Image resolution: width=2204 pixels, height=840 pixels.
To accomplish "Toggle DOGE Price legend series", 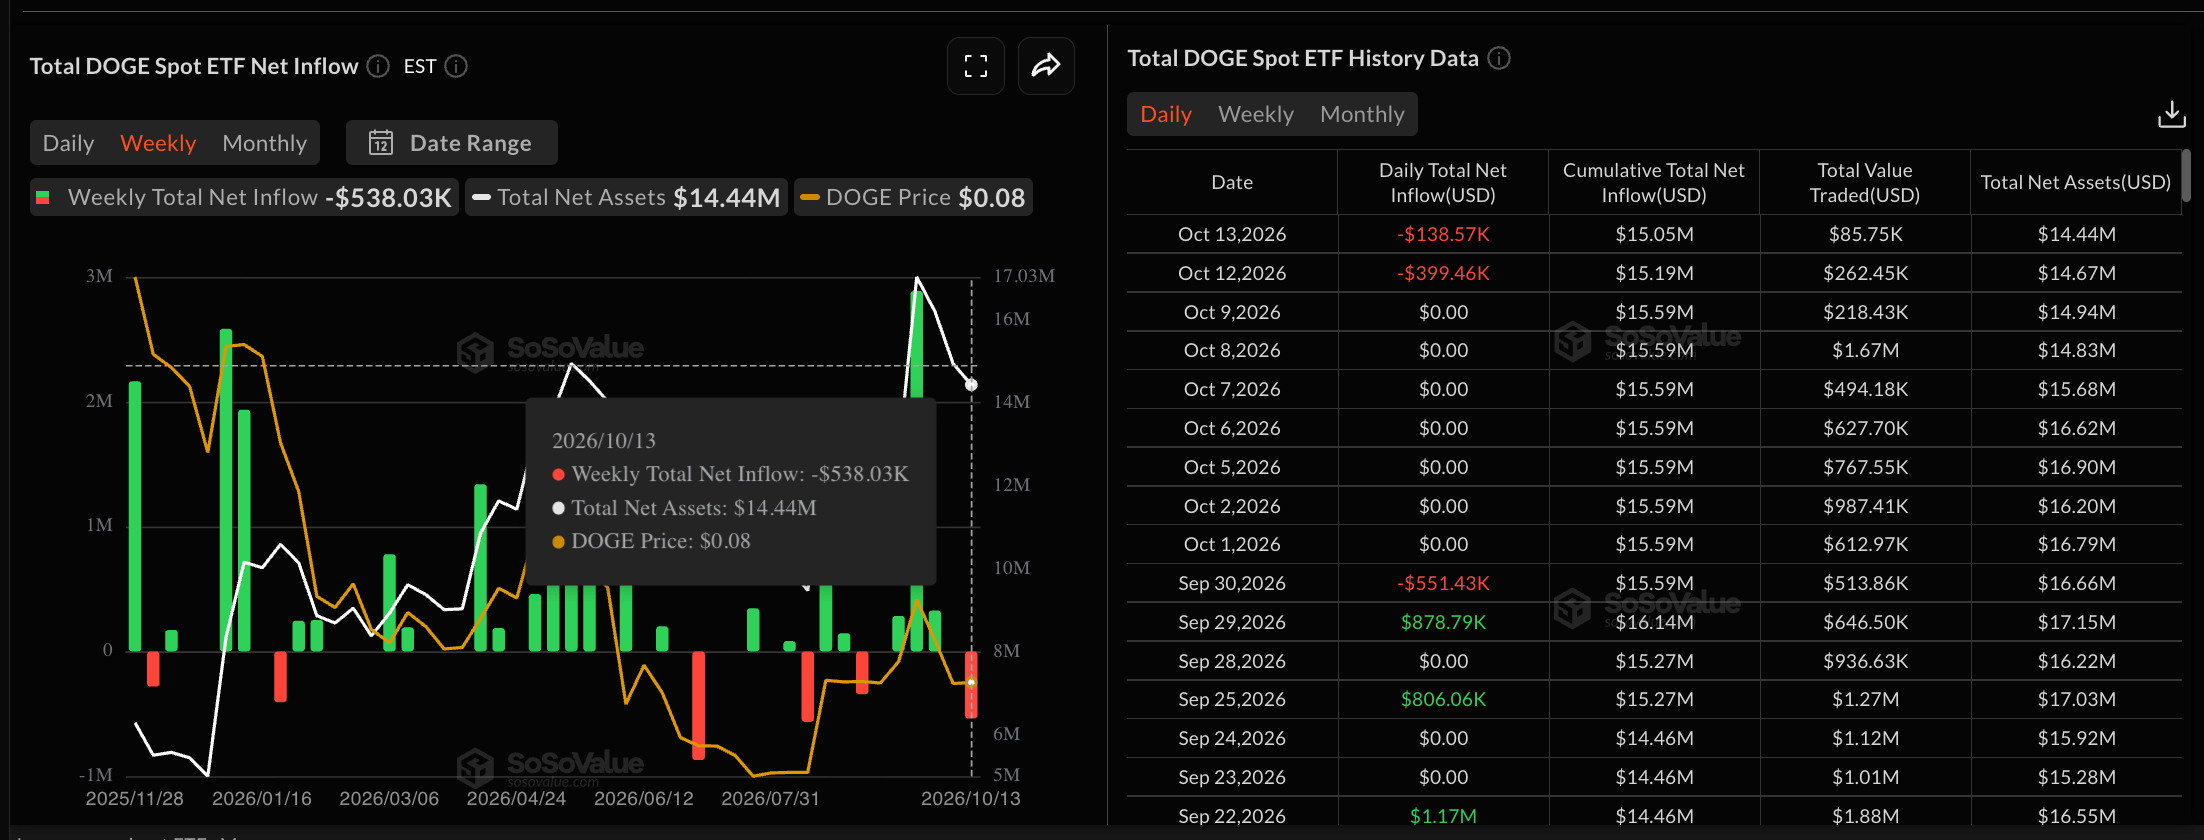I will coord(913,198).
